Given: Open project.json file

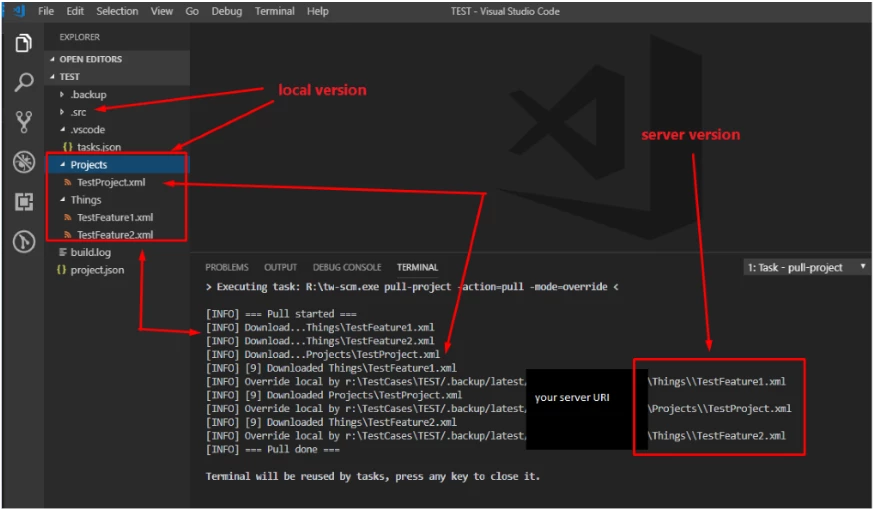Looking at the screenshot, I should pyautogui.click(x=97, y=270).
